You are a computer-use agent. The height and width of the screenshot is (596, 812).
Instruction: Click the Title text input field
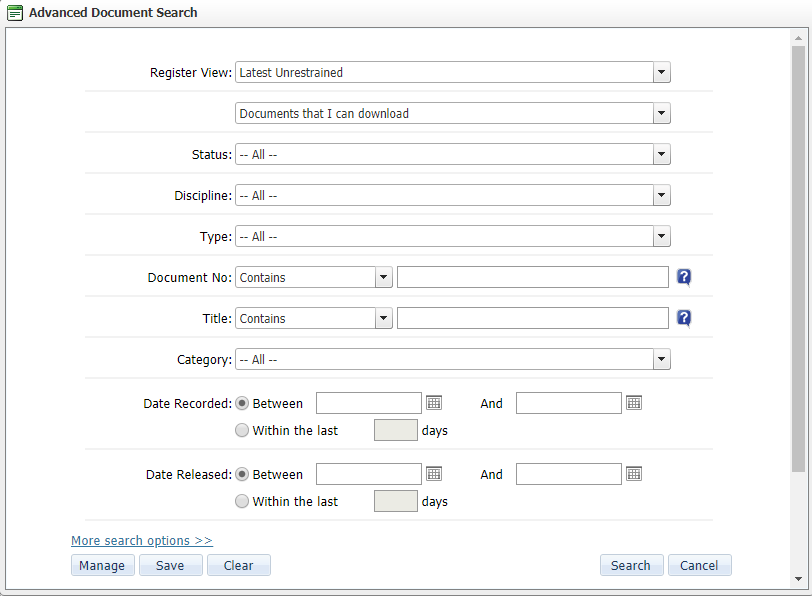533,318
